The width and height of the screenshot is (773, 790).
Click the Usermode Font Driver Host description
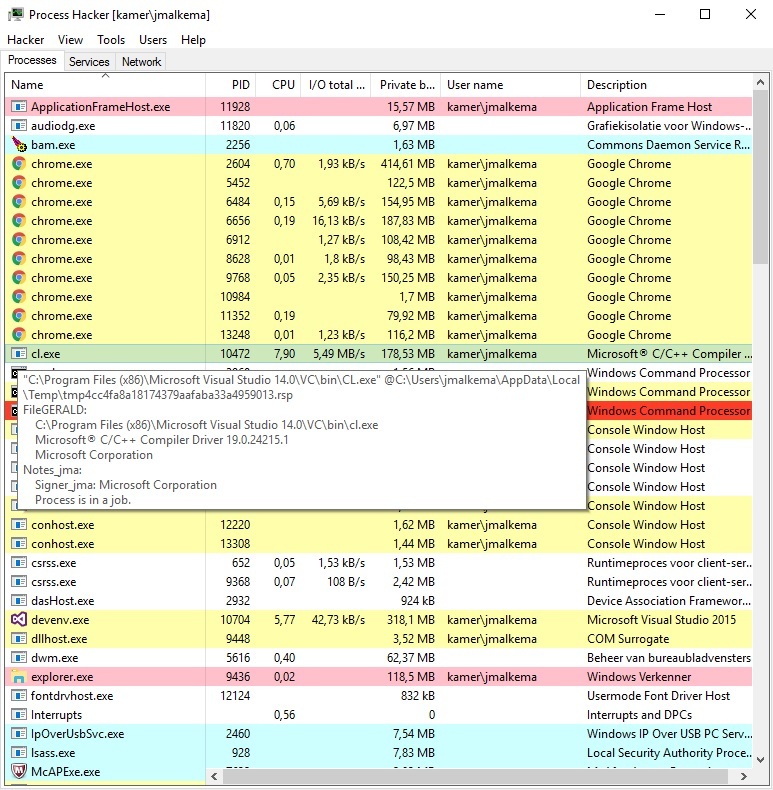(x=658, y=696)
